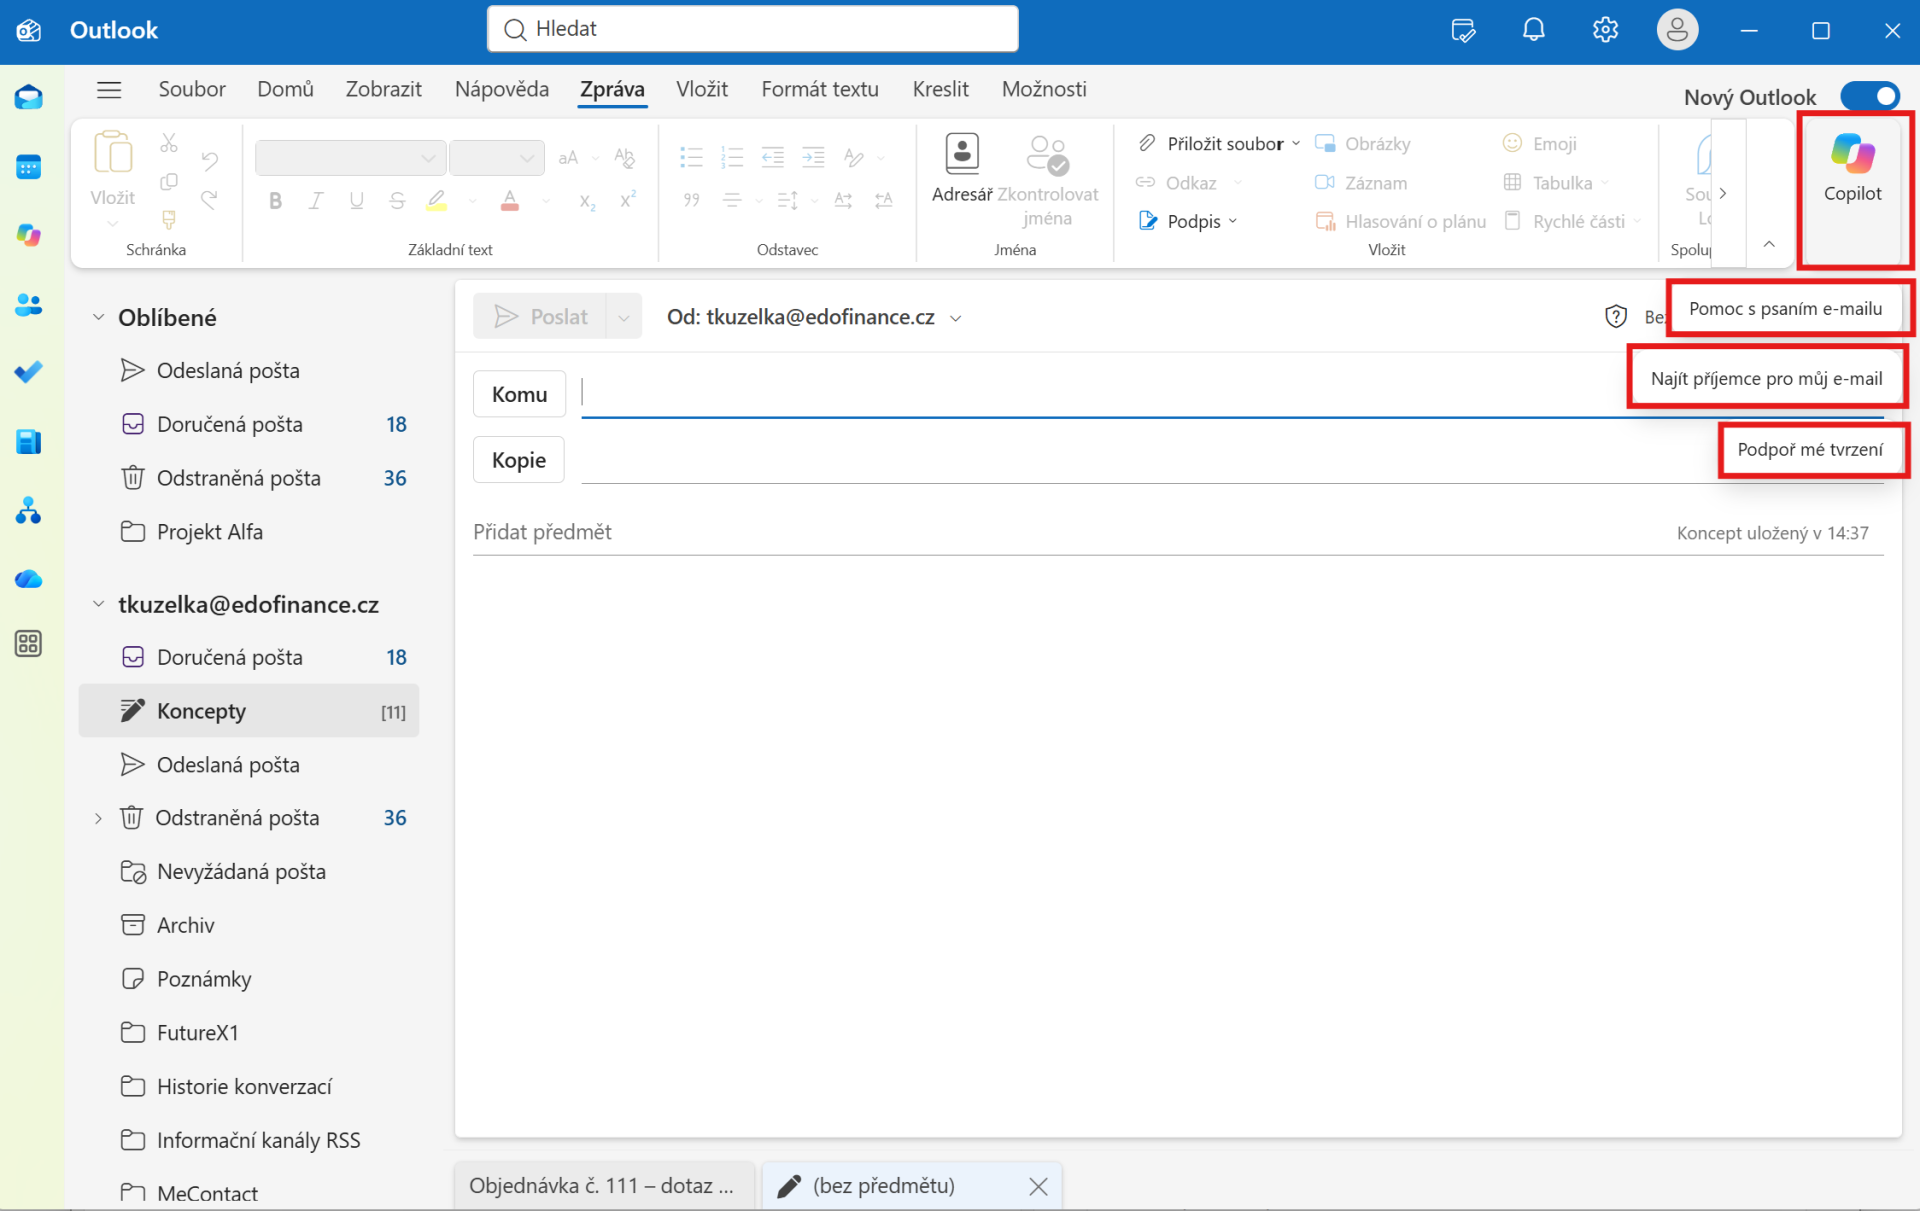Open To Do checkmark app in sidebar
Screen dimensions: 1920x1211
tap(29, 372)
